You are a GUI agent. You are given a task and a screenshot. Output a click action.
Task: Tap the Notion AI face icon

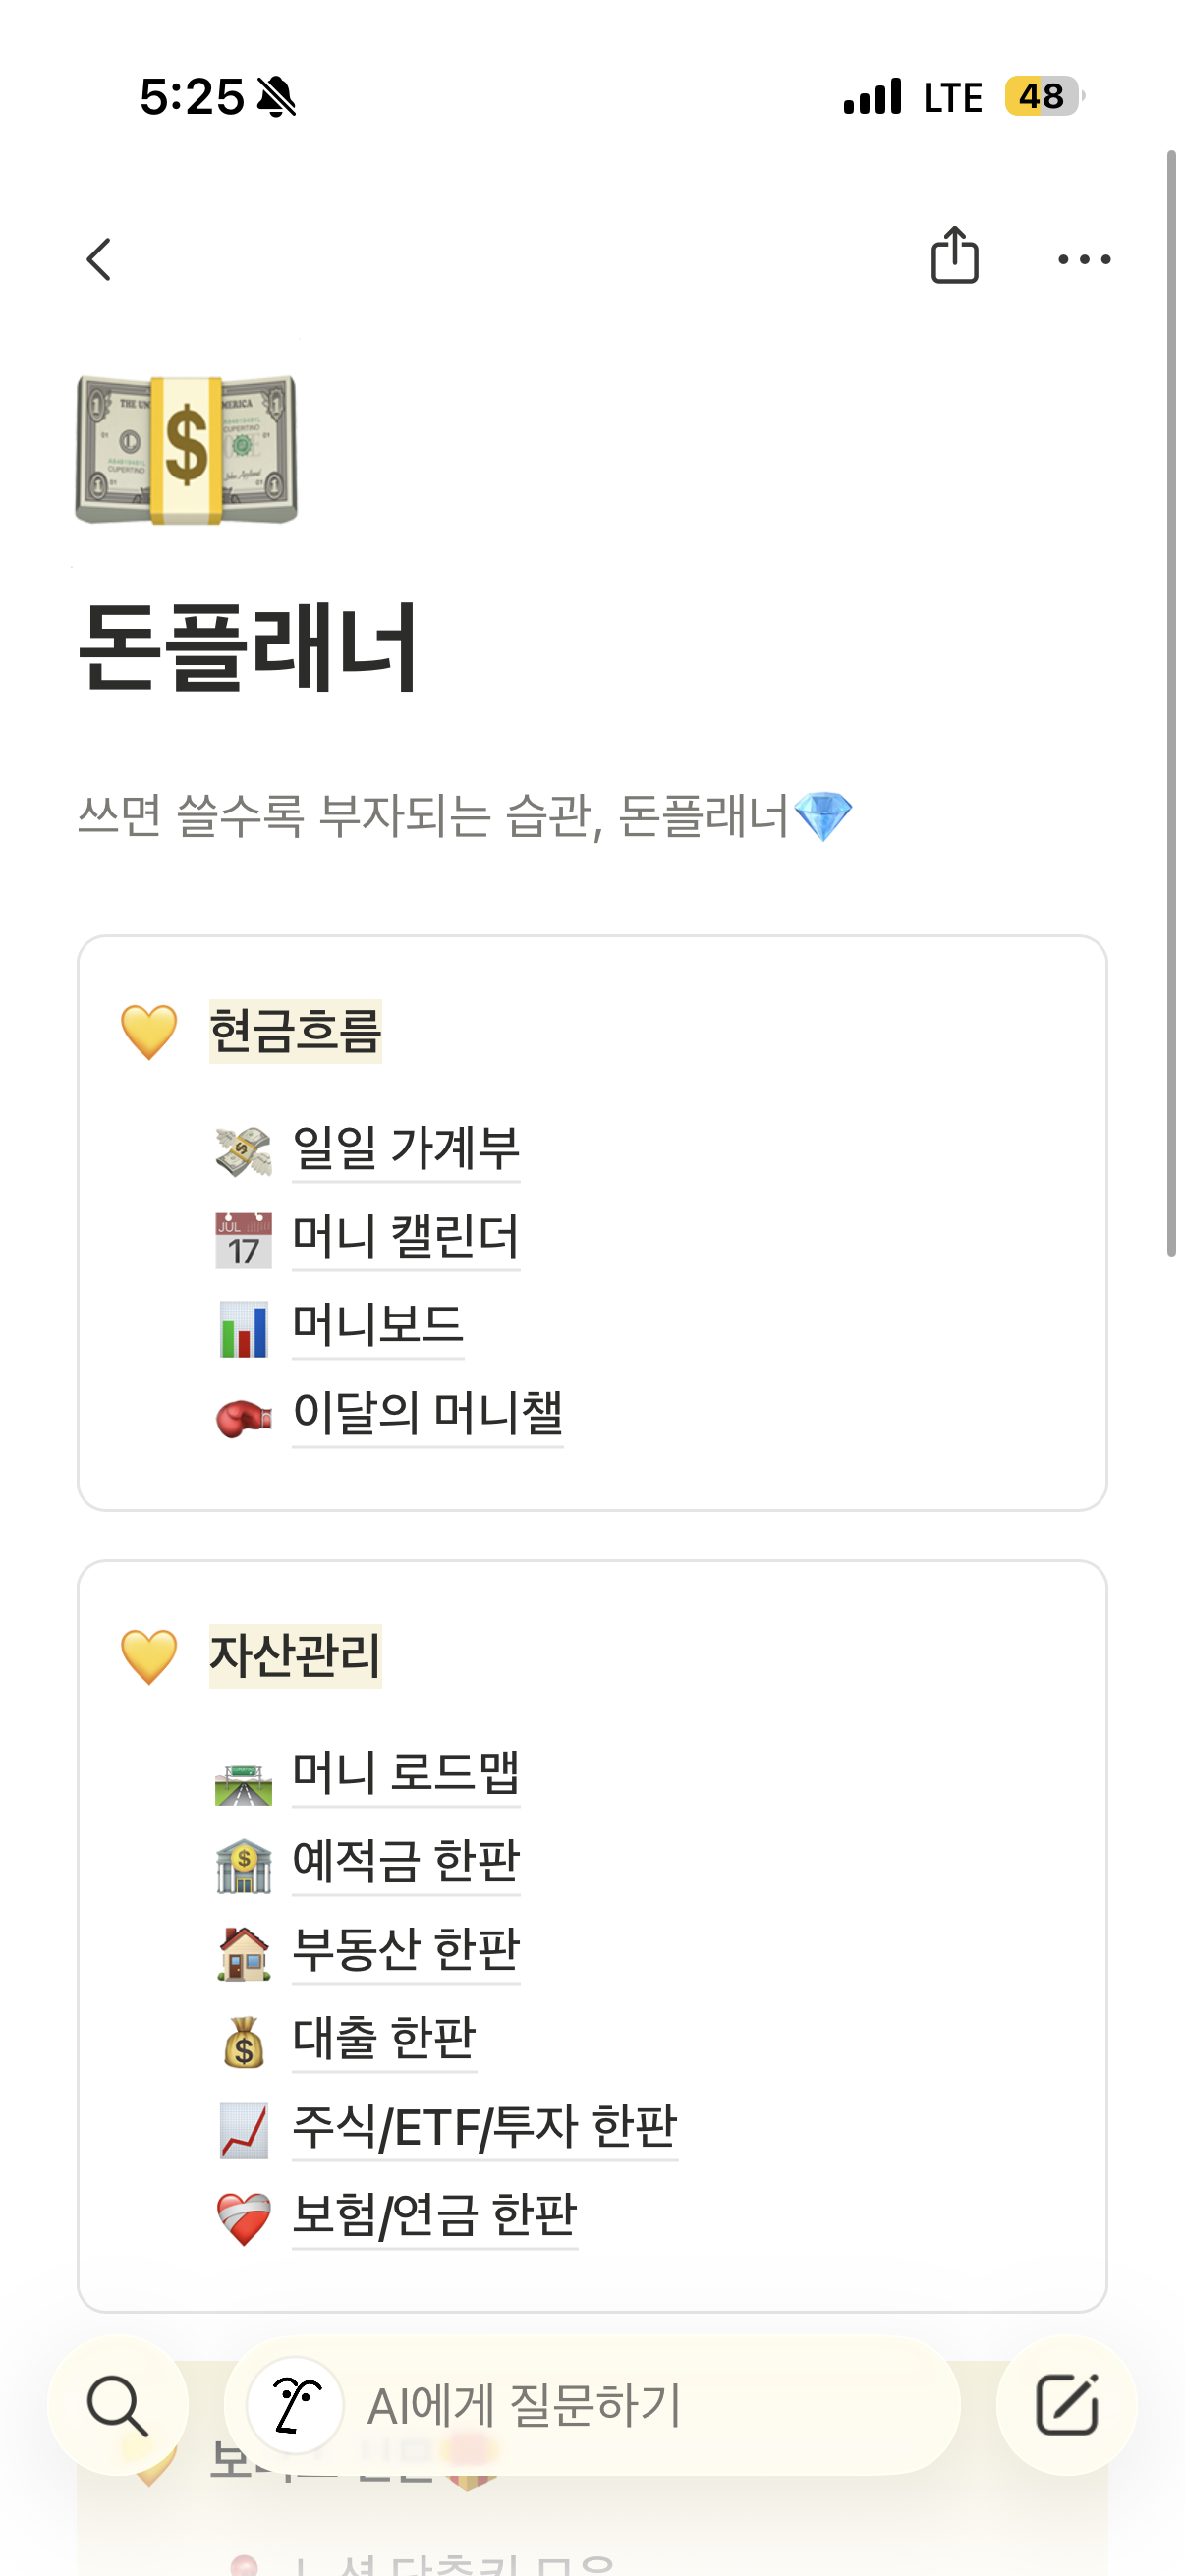point(294,2406)
